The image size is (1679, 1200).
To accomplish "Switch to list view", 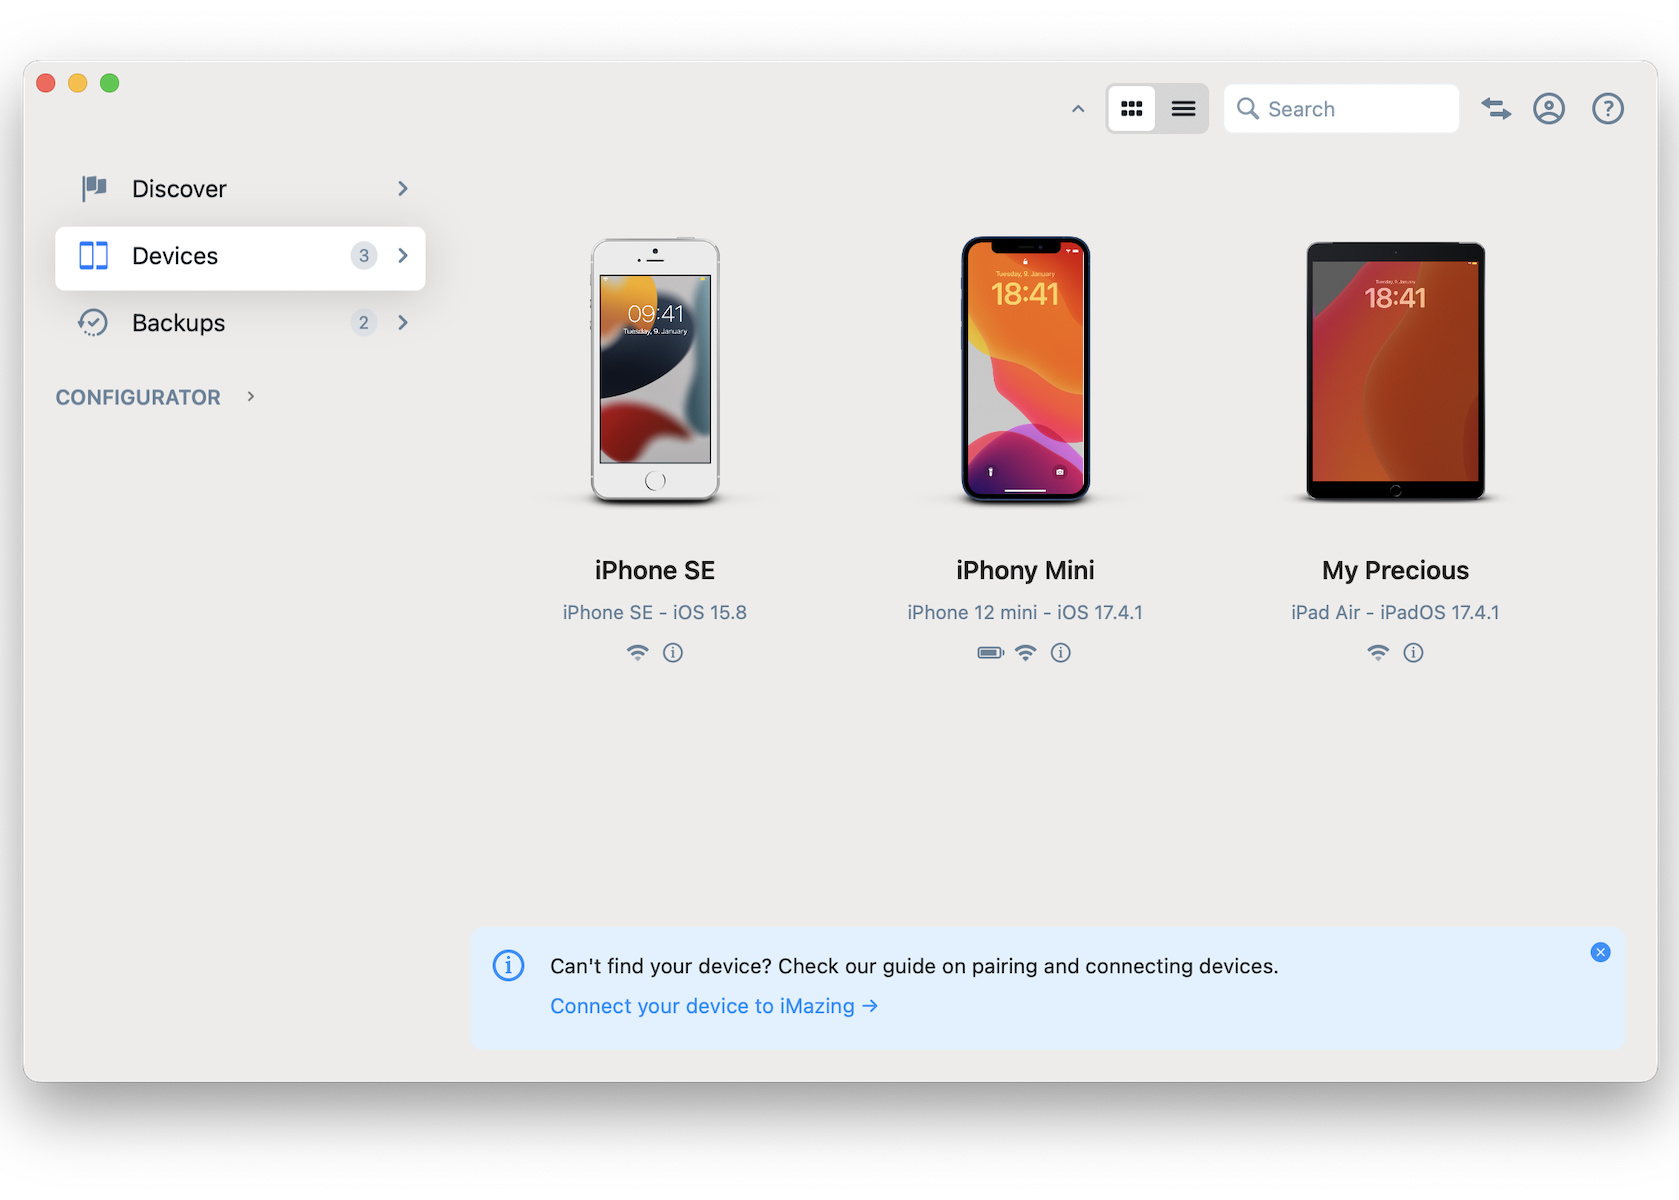I will coord(1183,109).
